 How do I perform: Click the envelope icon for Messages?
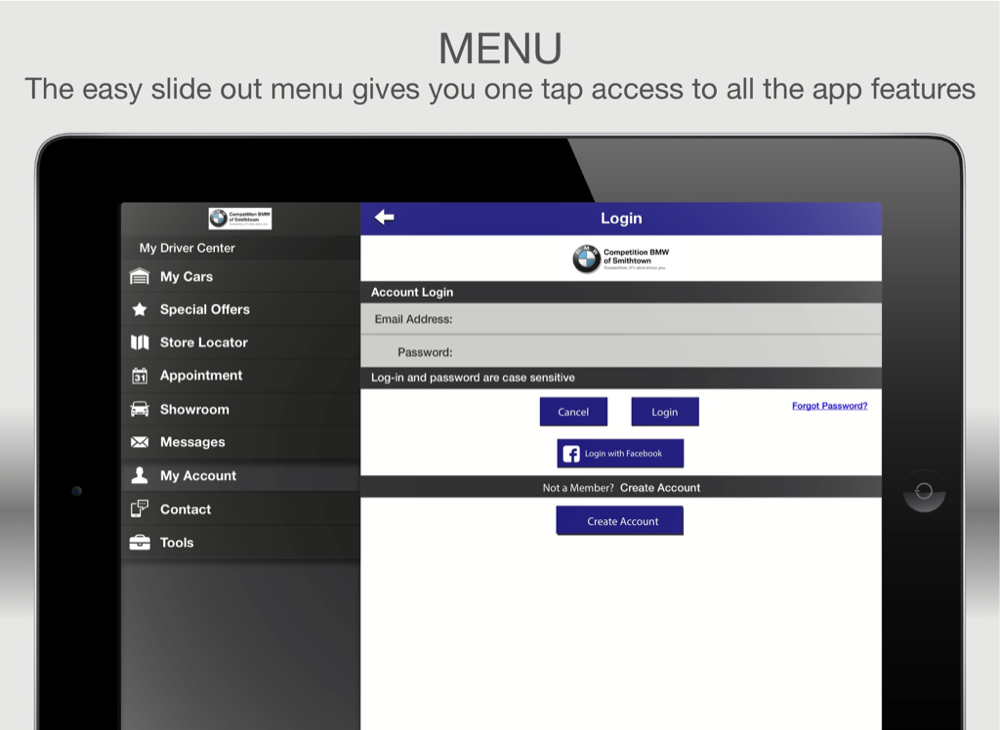[x=140, y=443]
